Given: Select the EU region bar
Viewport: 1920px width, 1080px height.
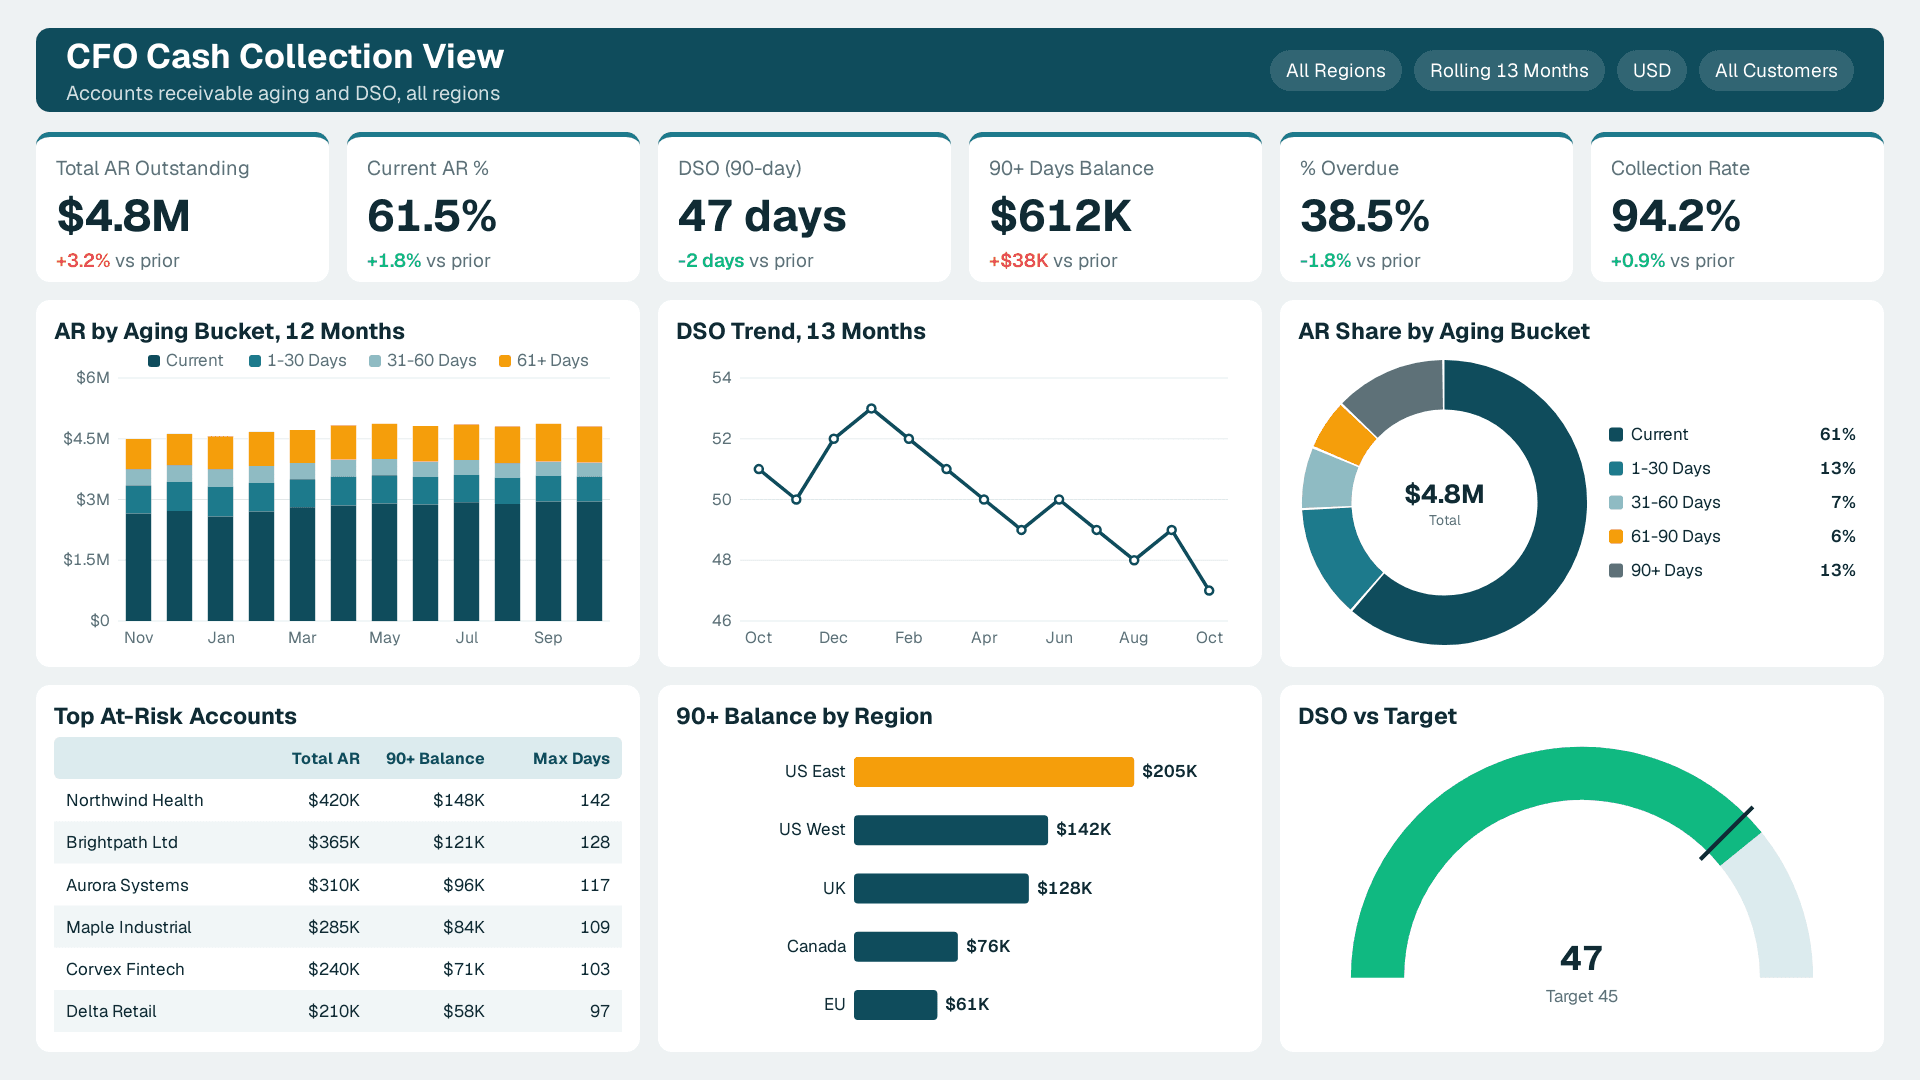Looking at the screenshot, I should point(896,1004).
